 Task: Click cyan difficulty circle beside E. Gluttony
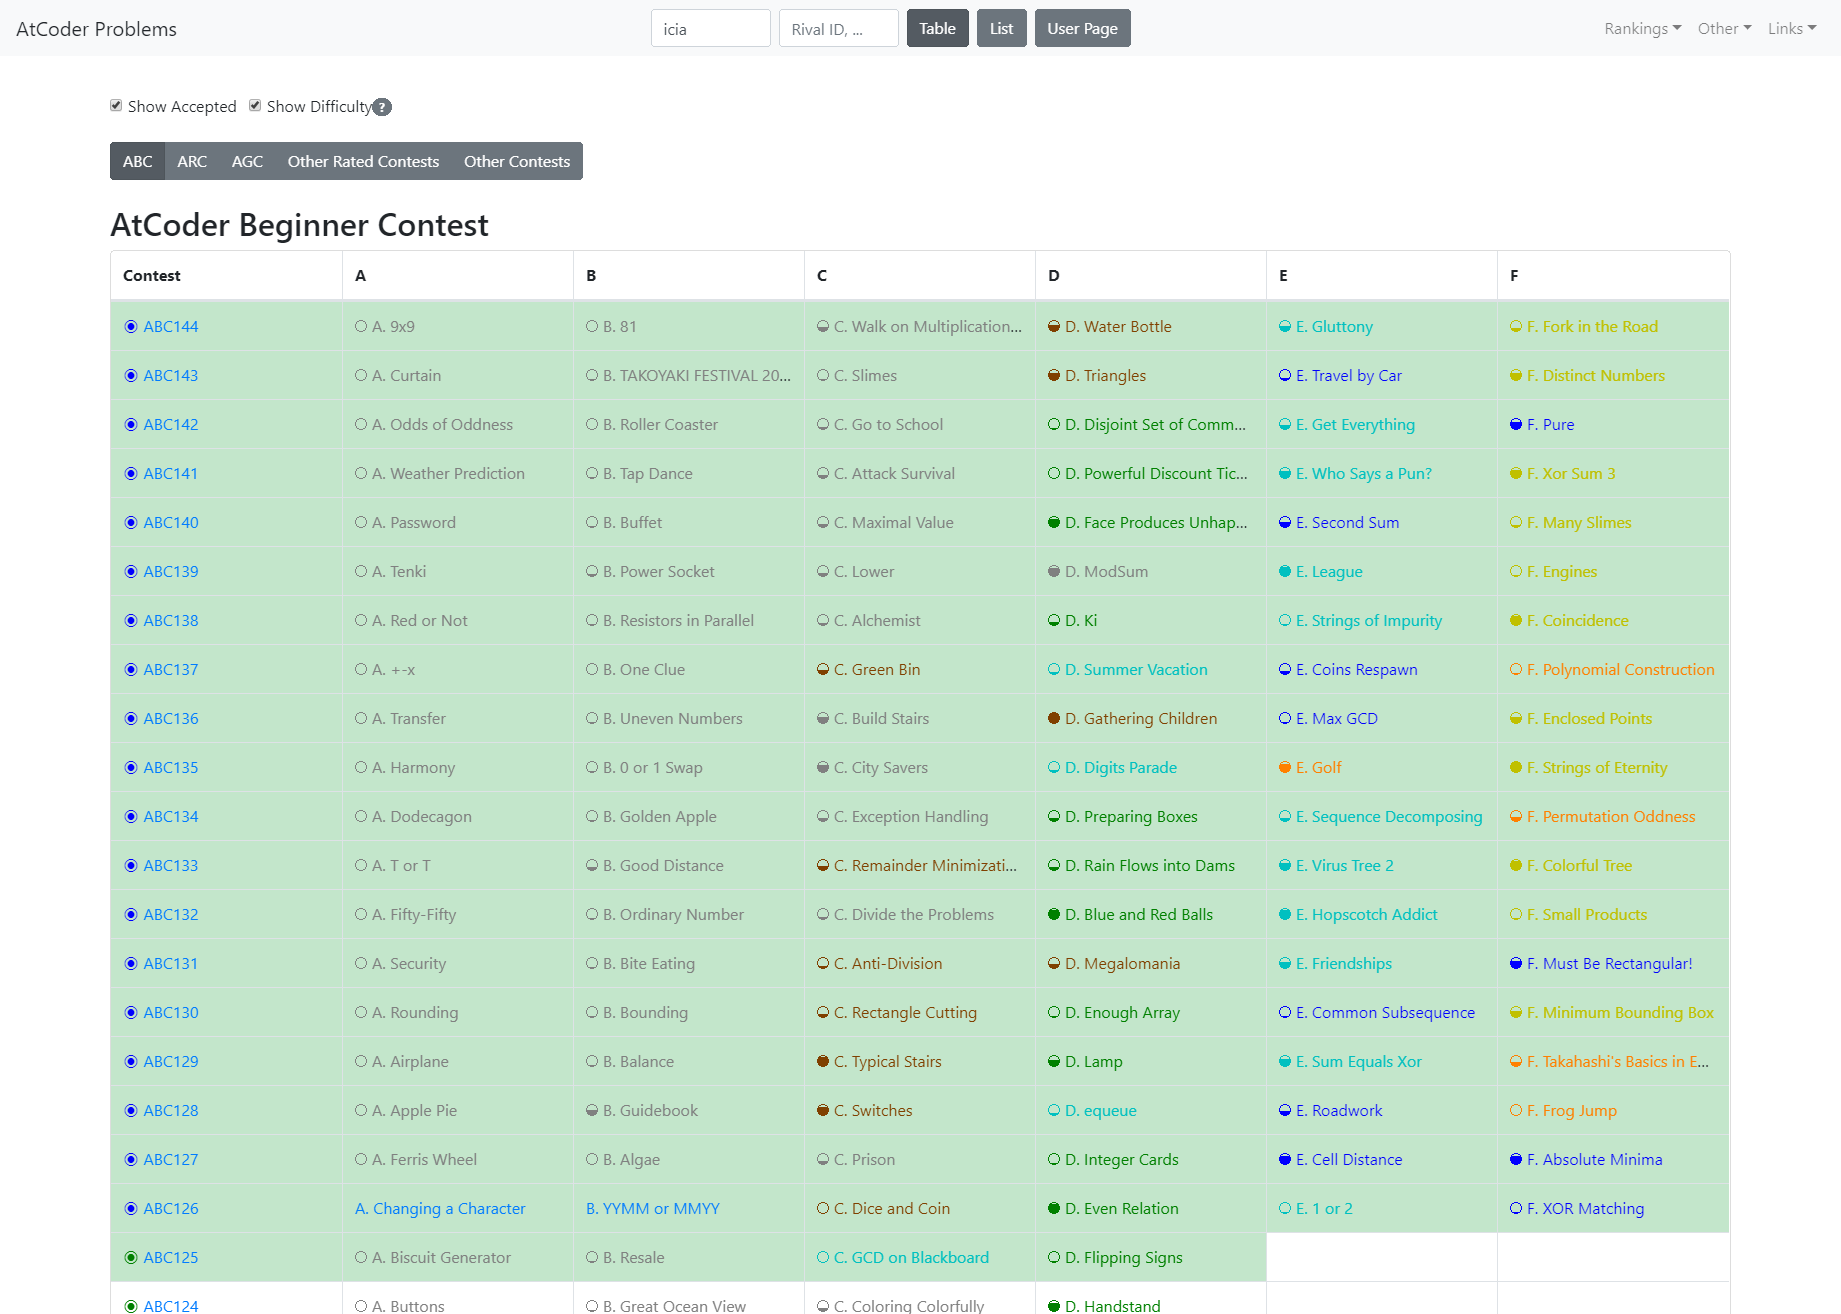pyautogui.click(x=1285, y=327)
